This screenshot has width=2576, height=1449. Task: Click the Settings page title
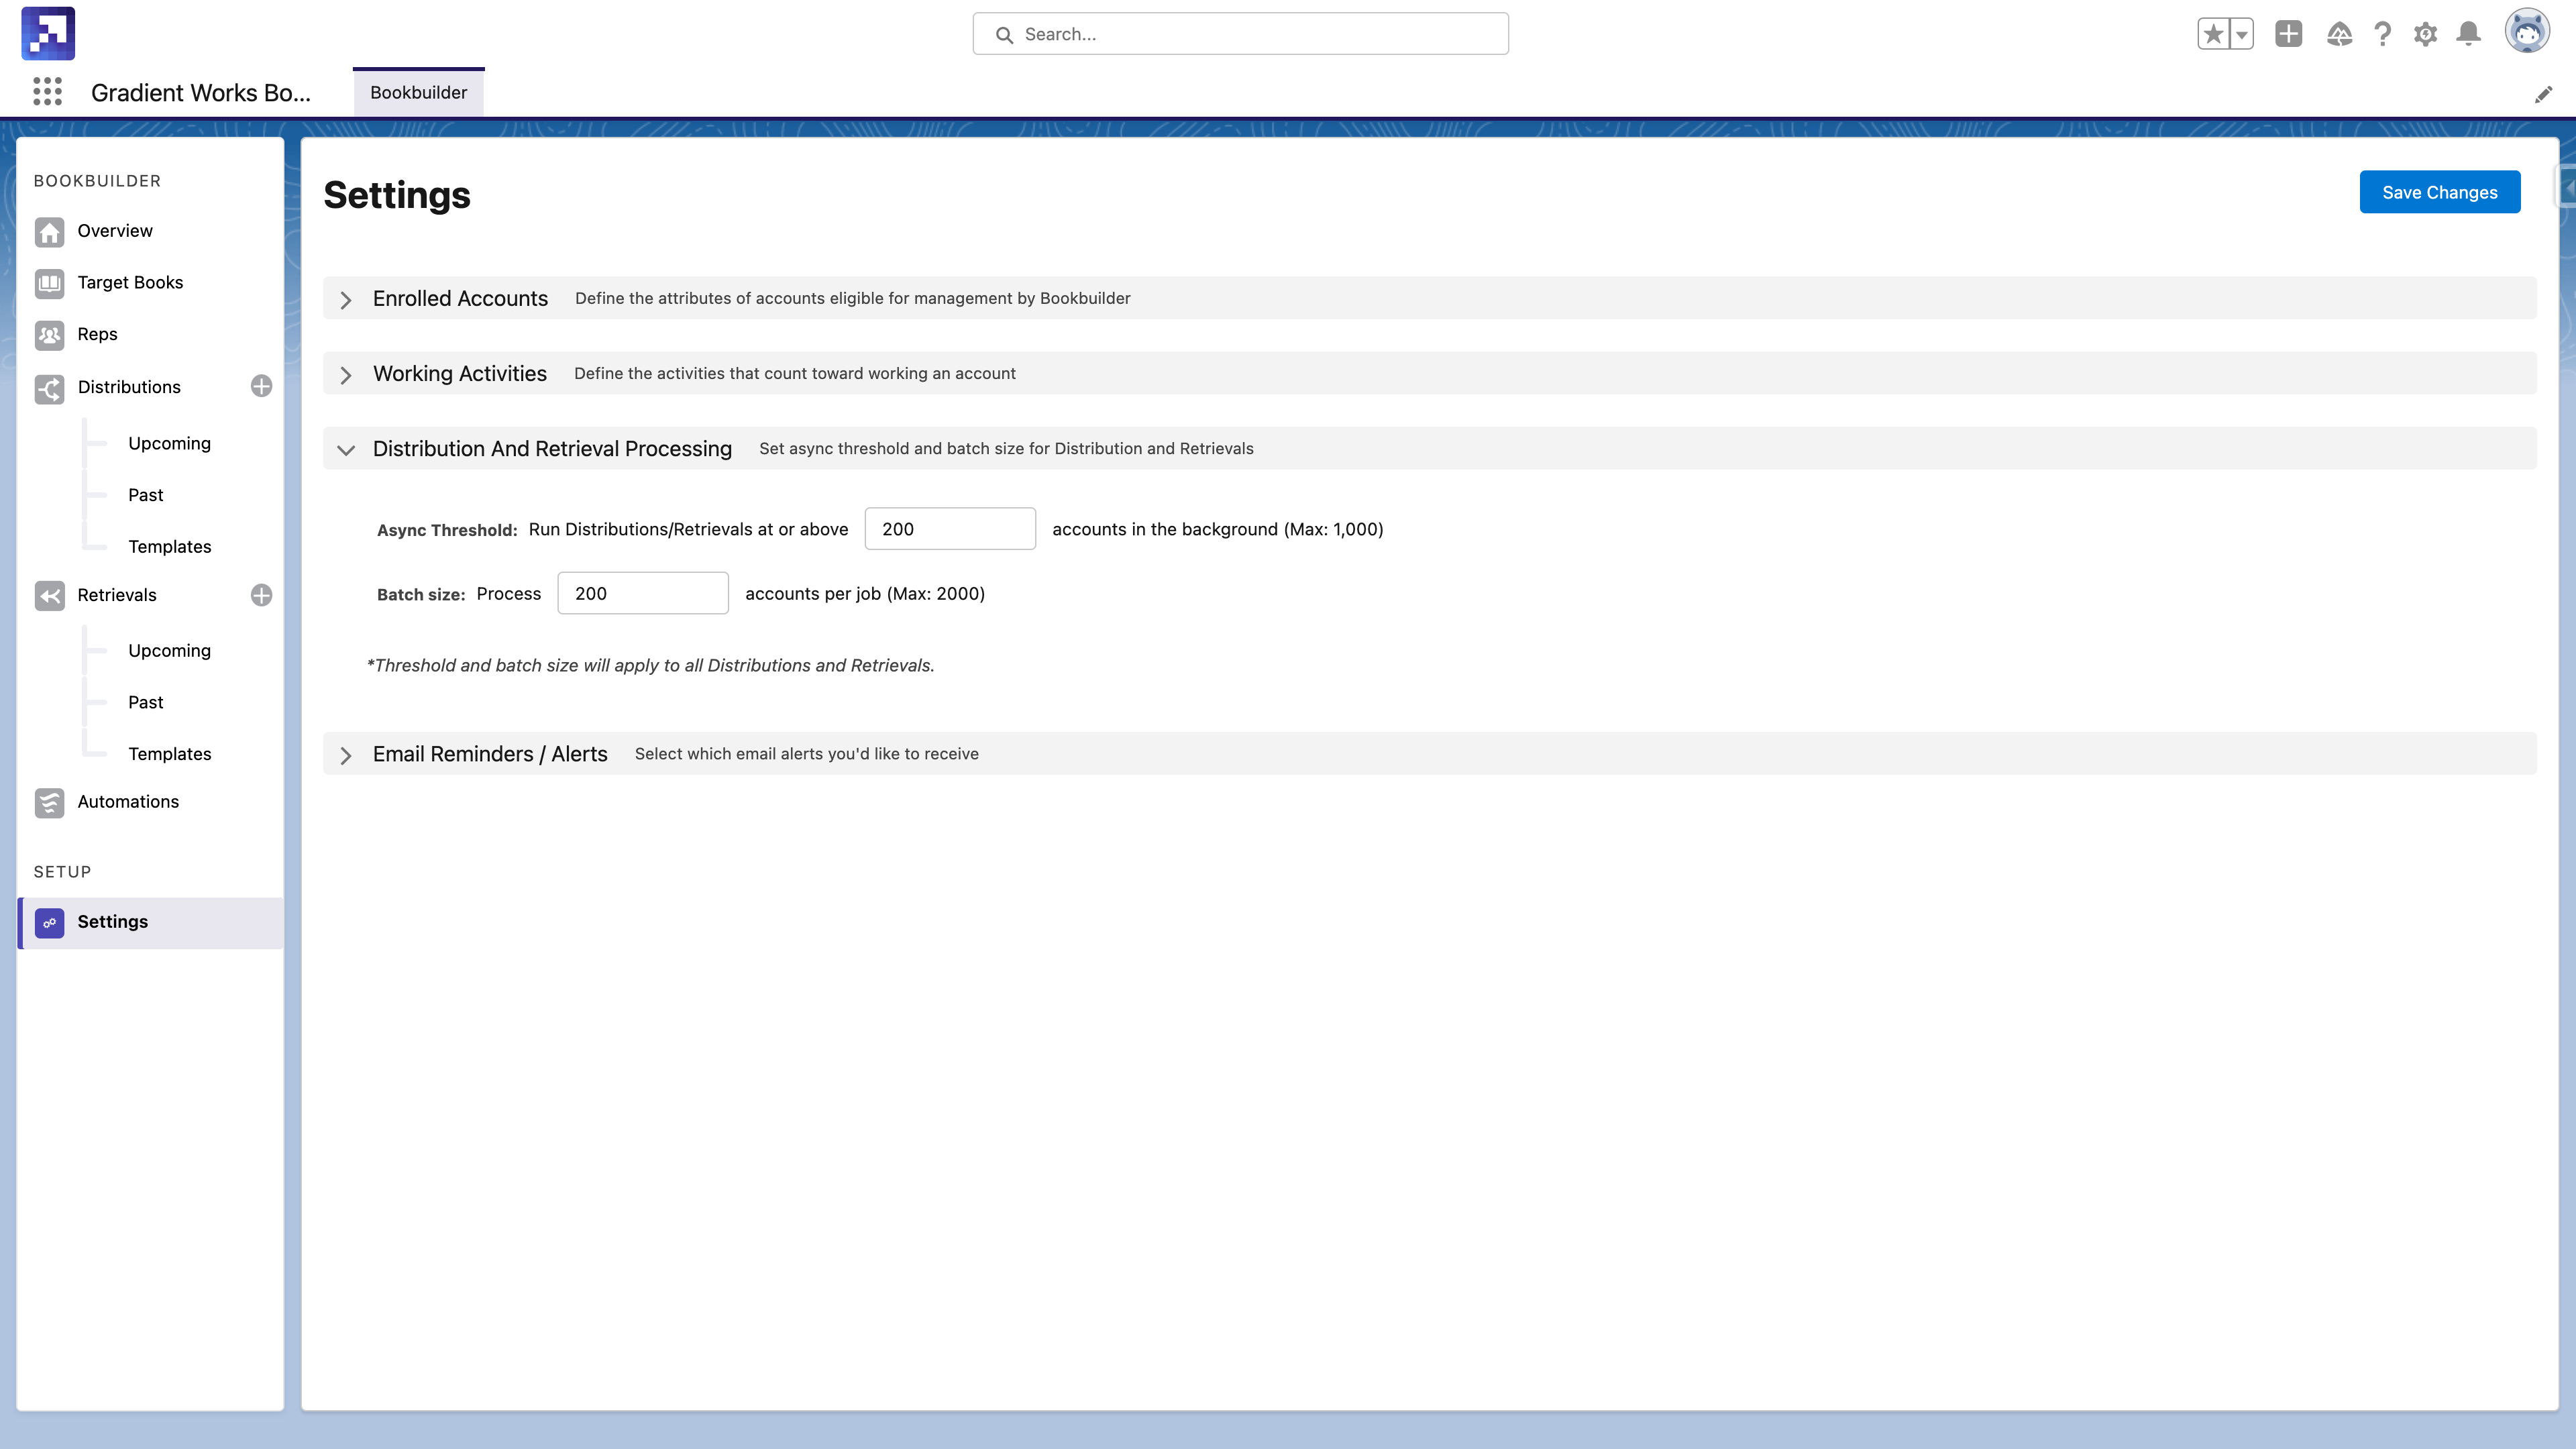tap(397, 195)
